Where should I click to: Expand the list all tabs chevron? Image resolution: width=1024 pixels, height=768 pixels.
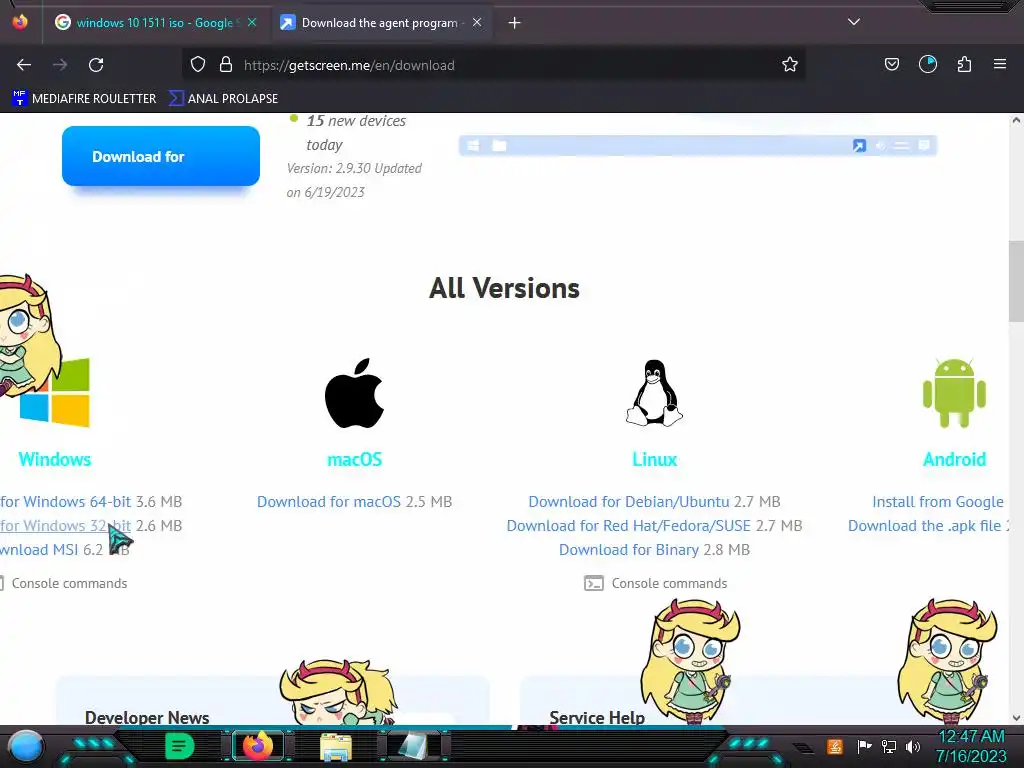[854, 22]
